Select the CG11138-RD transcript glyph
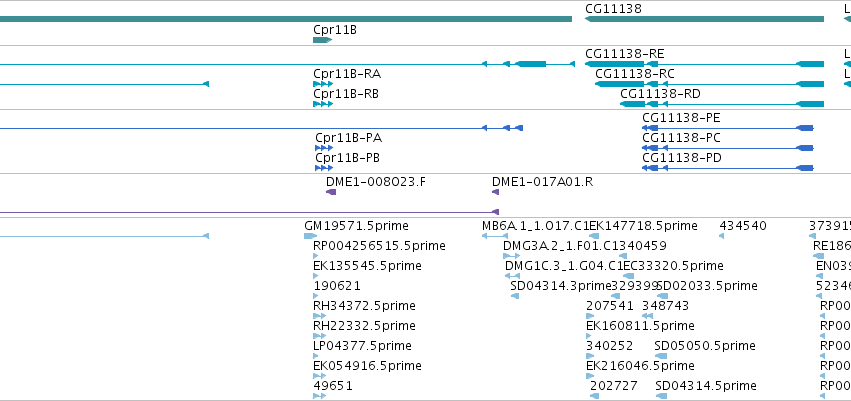This screenshot has width=851, height=401. pos(722,104)
